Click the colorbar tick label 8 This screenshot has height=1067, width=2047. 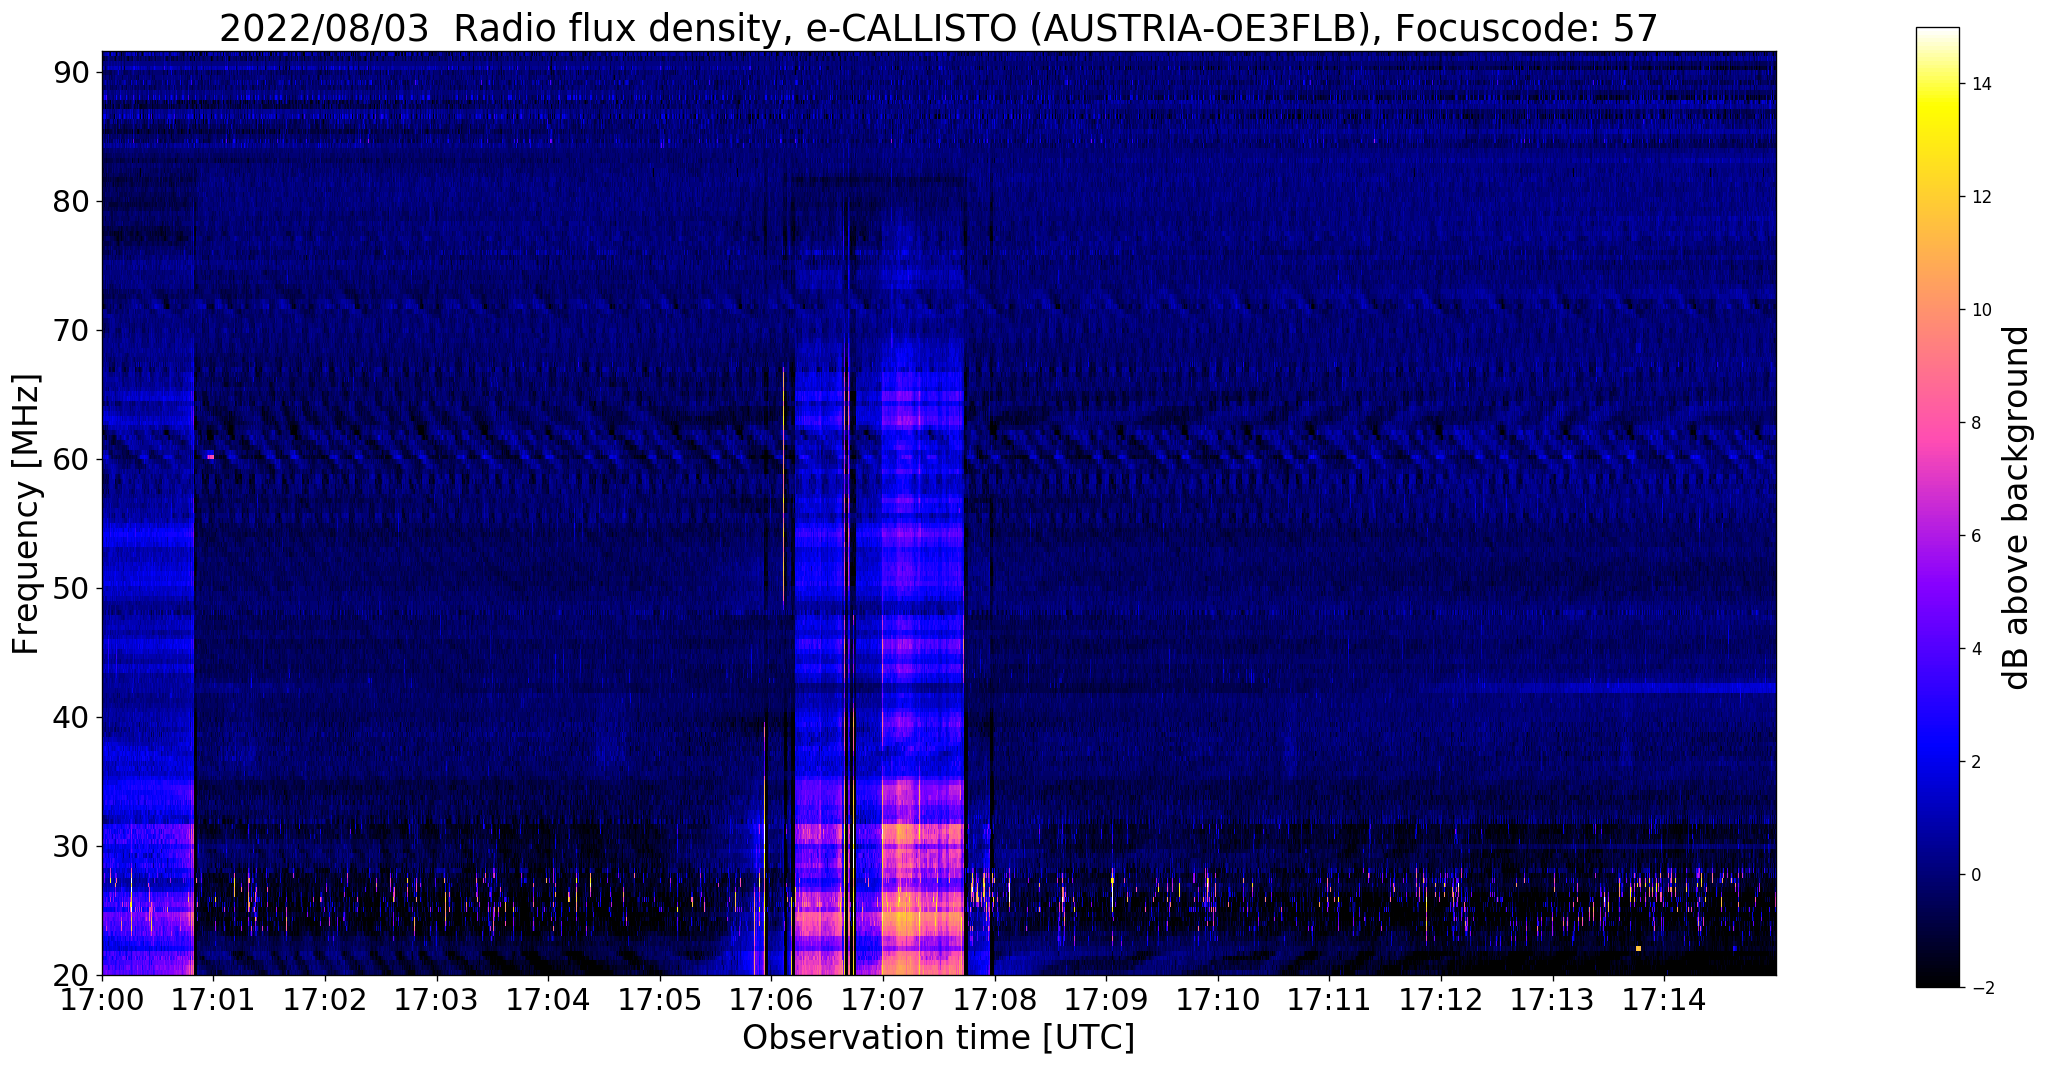1975,423
